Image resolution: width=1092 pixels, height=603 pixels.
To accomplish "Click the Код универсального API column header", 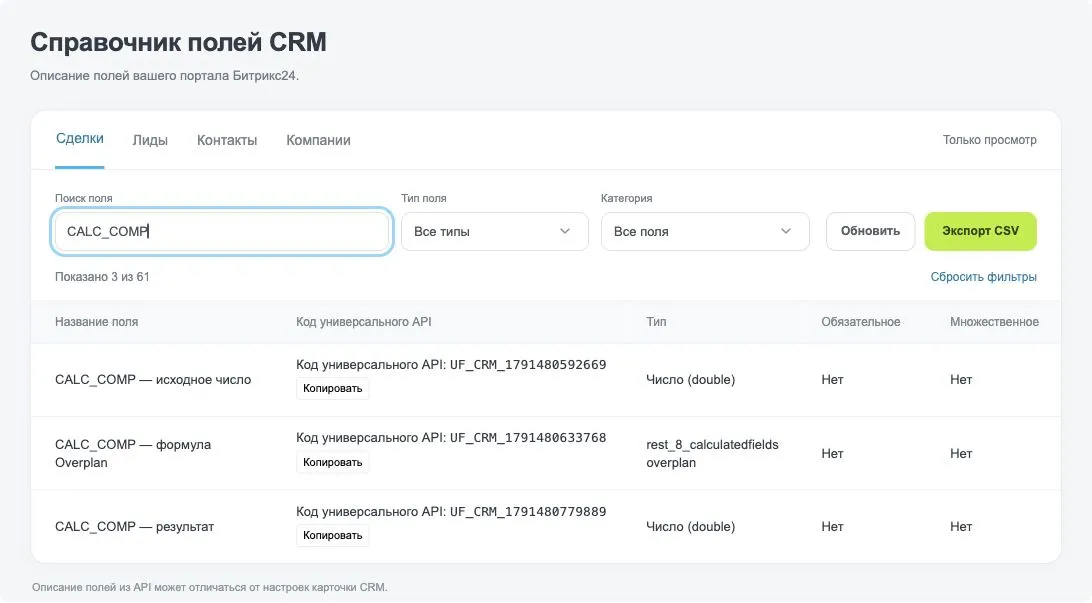I will coord(364,322).
